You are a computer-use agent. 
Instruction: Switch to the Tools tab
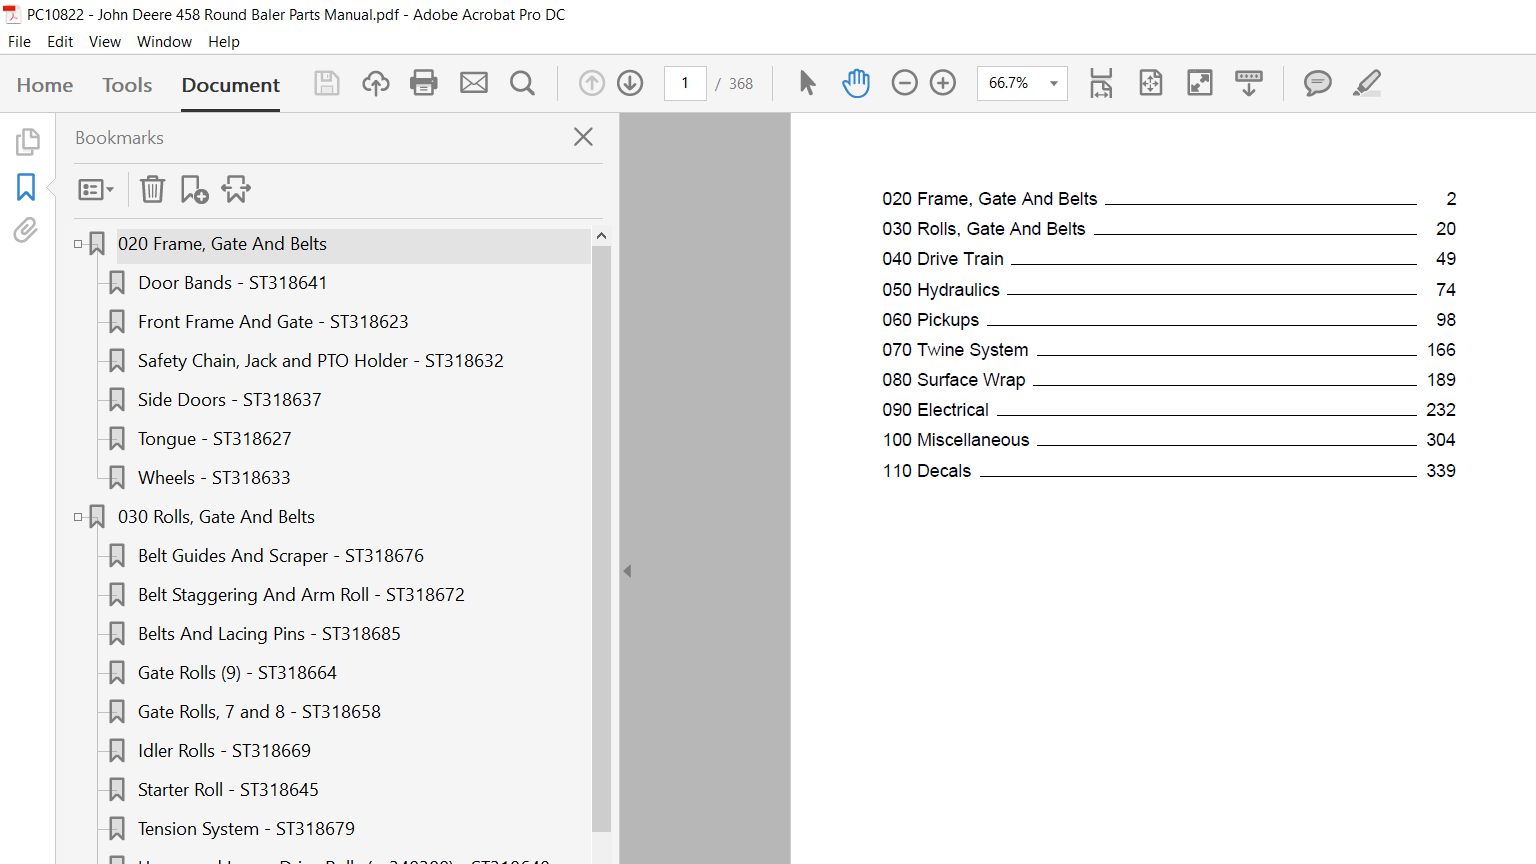[x=127, y=85]
